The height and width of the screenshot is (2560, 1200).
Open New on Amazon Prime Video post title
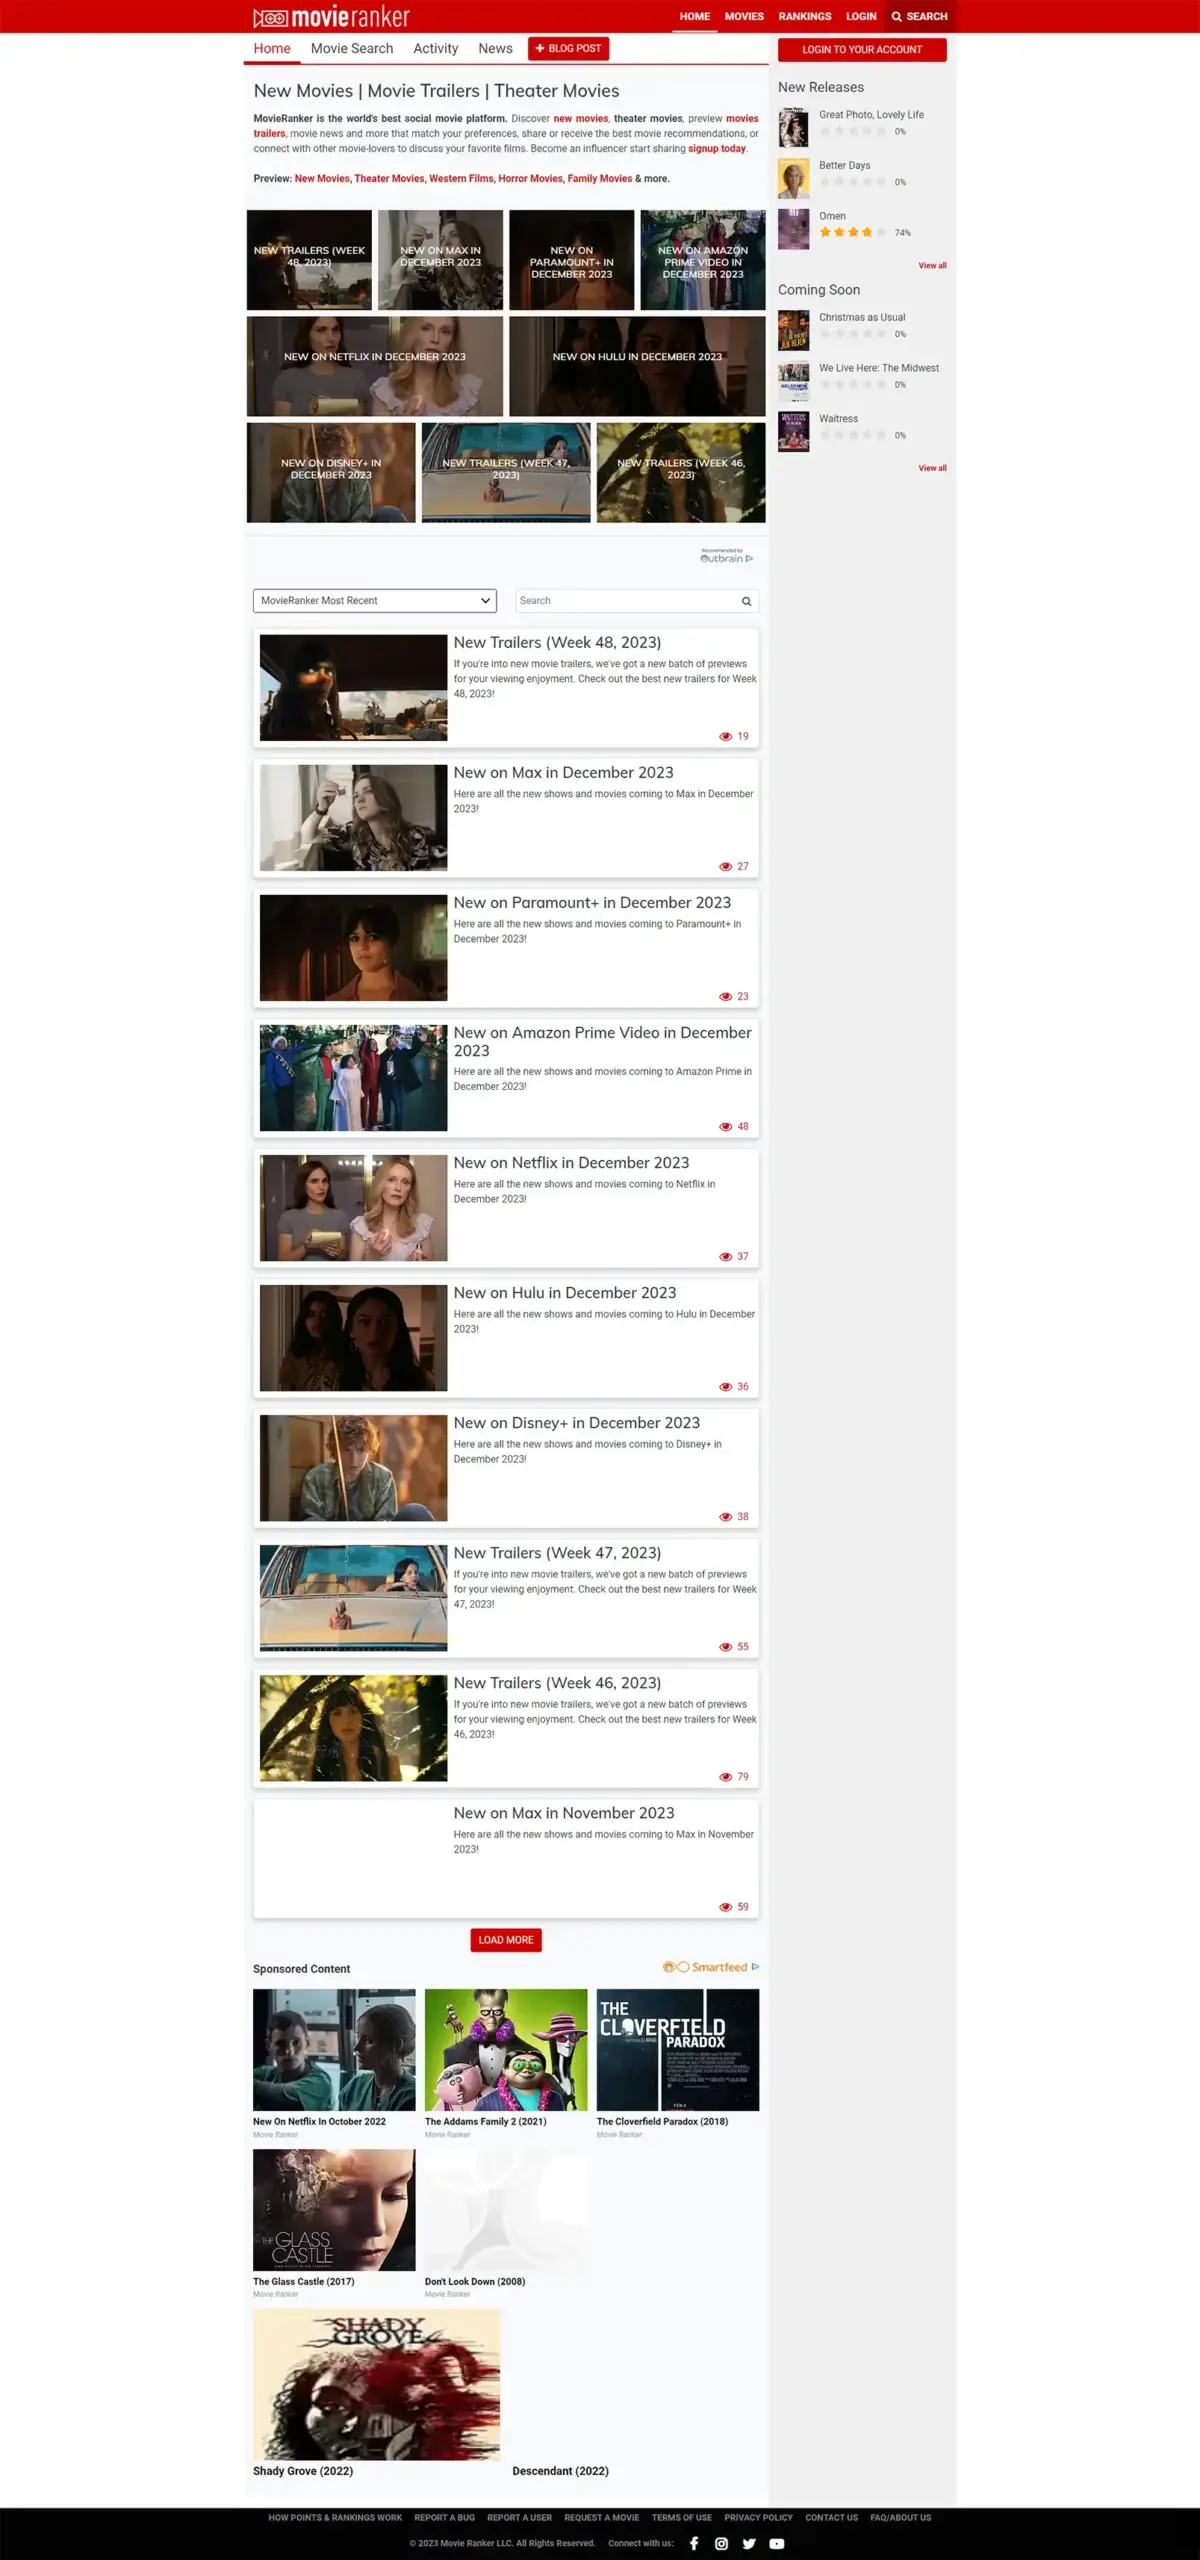coord(603,1041)
